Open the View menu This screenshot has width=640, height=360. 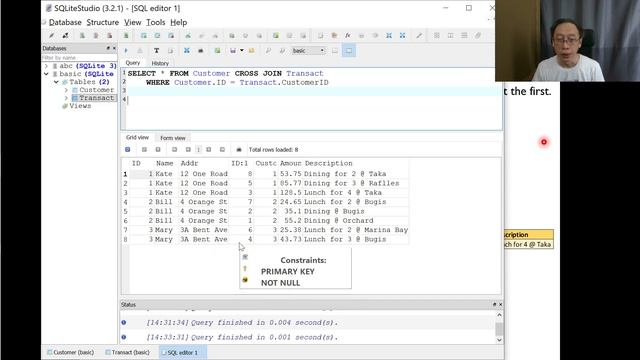tap(133, 22)
